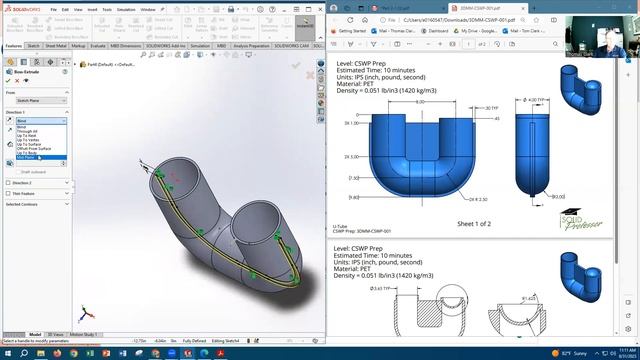The width and height of the screenshot is (640, 360).
Task: Select Offset From Surface end condition
Action: point(41,149)
